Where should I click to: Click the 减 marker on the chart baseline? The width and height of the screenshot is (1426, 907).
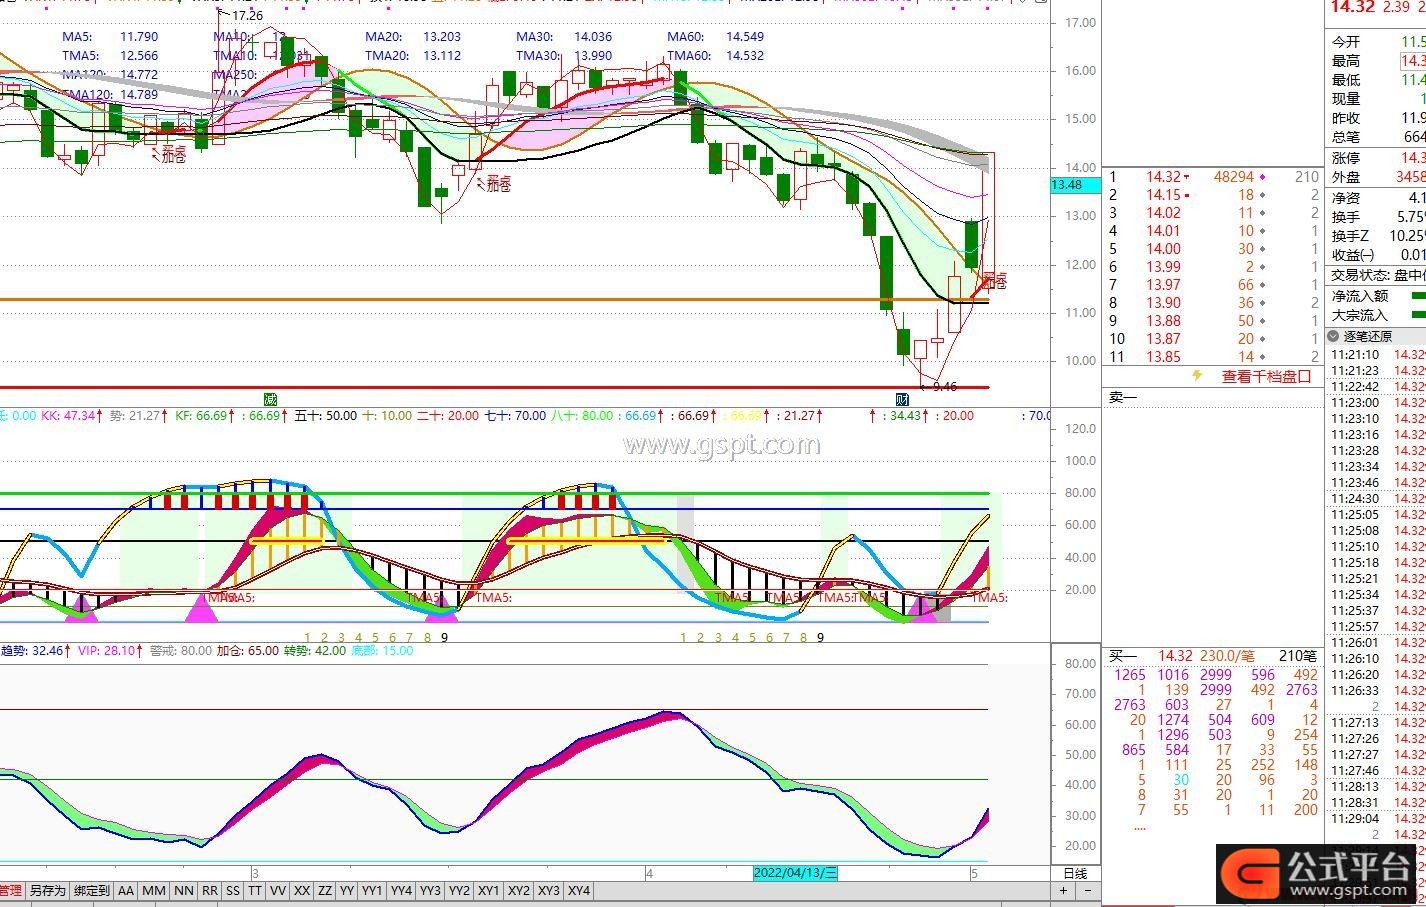click(x=269, y=399)
